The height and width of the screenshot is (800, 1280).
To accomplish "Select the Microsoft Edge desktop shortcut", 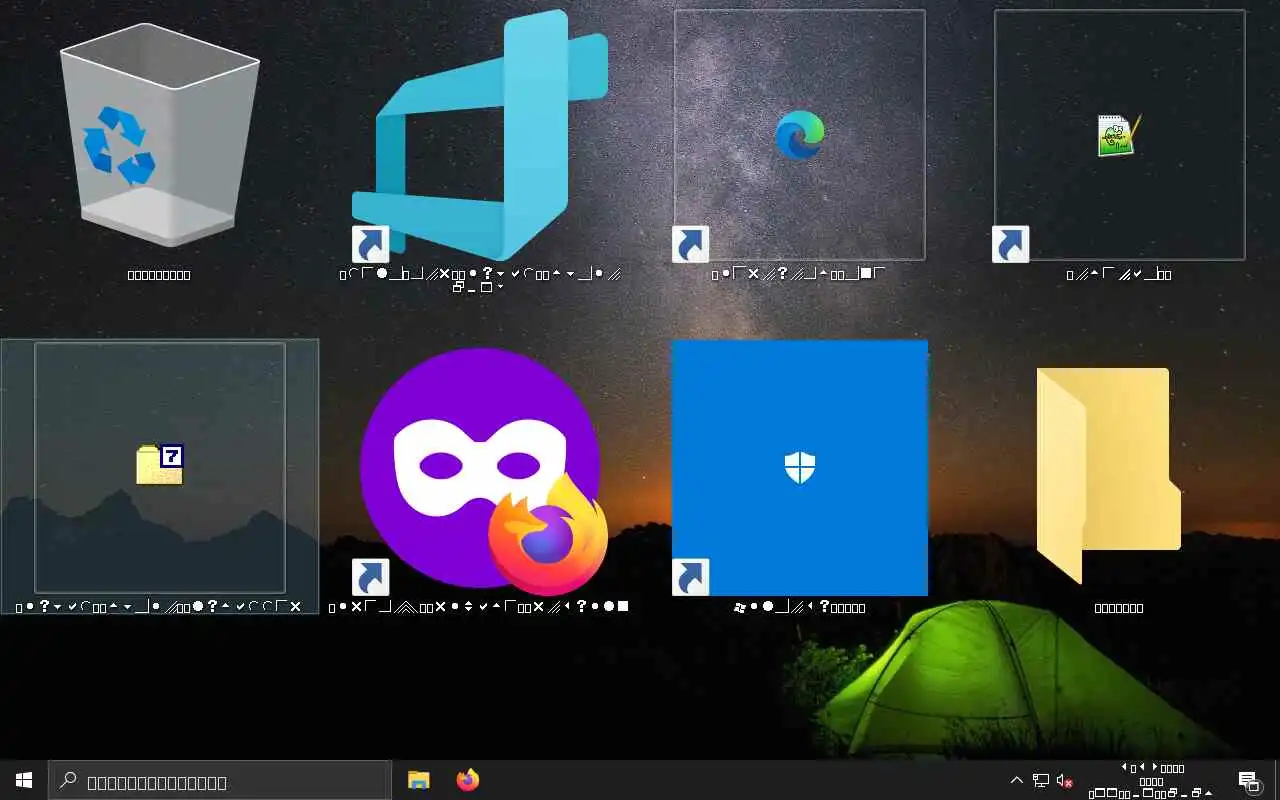I will click(x=800, y=135).
